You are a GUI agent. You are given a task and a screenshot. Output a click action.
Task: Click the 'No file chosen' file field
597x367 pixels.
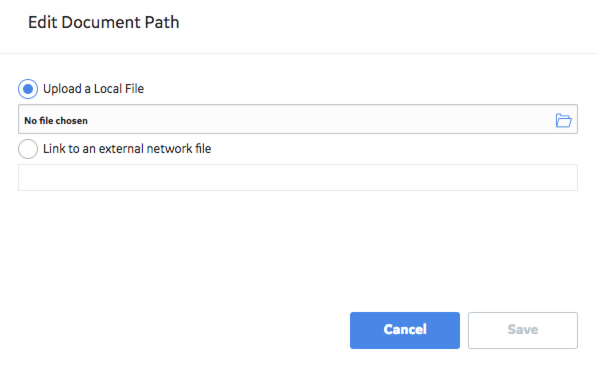click(x=298, y=119)
